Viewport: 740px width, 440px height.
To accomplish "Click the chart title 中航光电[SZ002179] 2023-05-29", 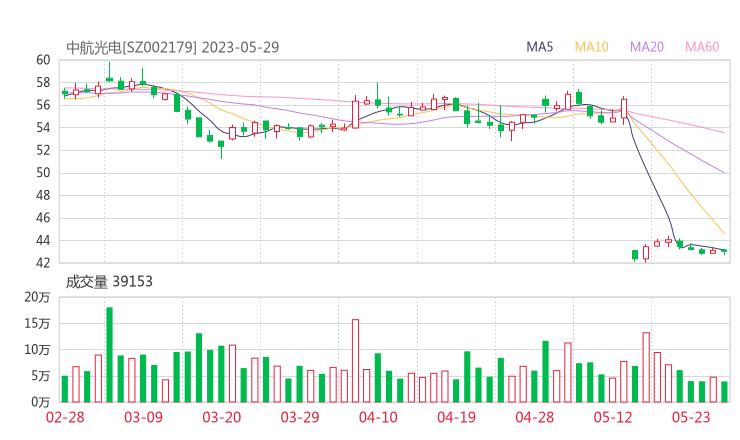I will (x=172, y=47).
